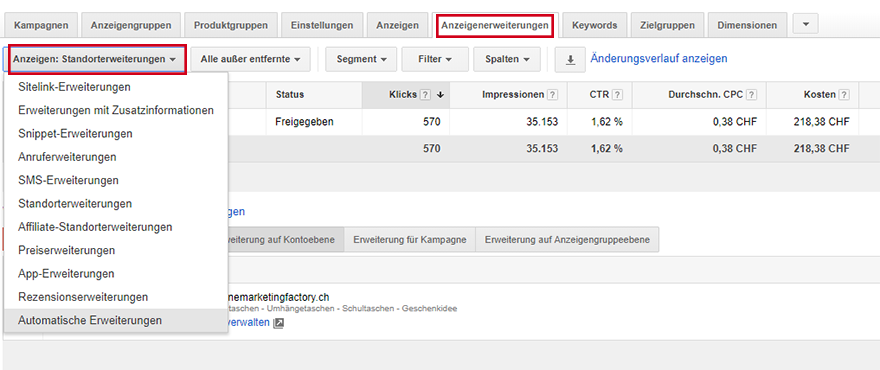Open the Produktgruppen tab
This screenshot has width=880, height=370.
coord(231,25)
